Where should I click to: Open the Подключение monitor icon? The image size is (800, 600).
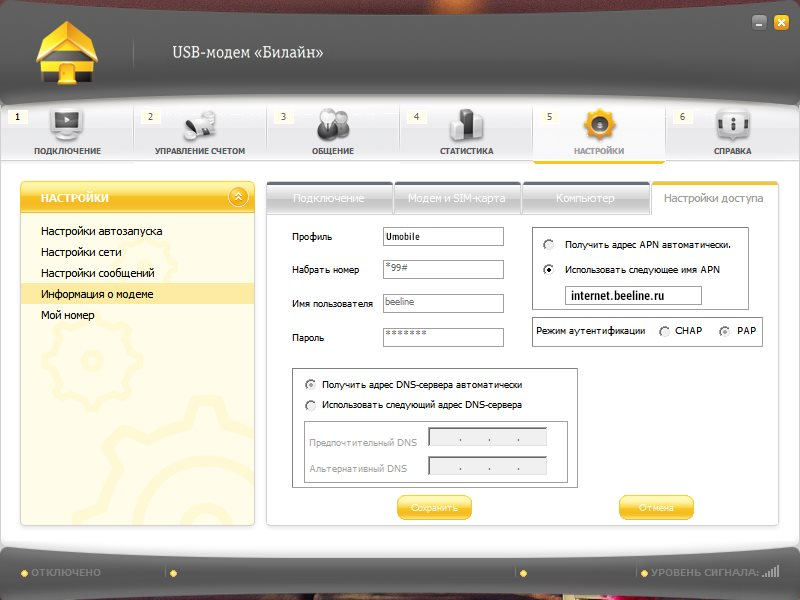pos(67,126)
